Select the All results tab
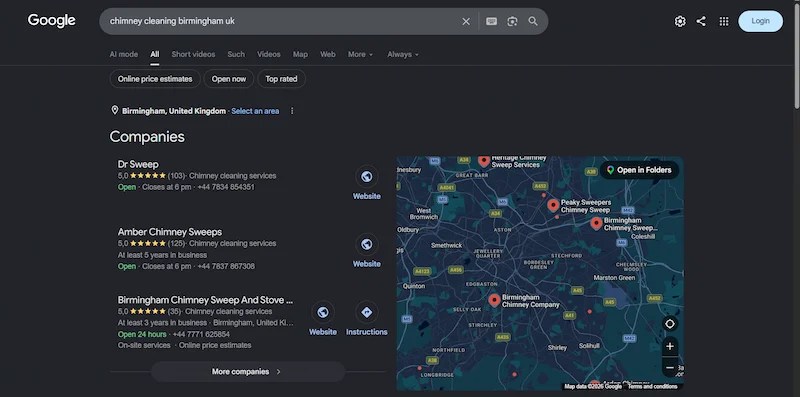 (x=155, y=54)
